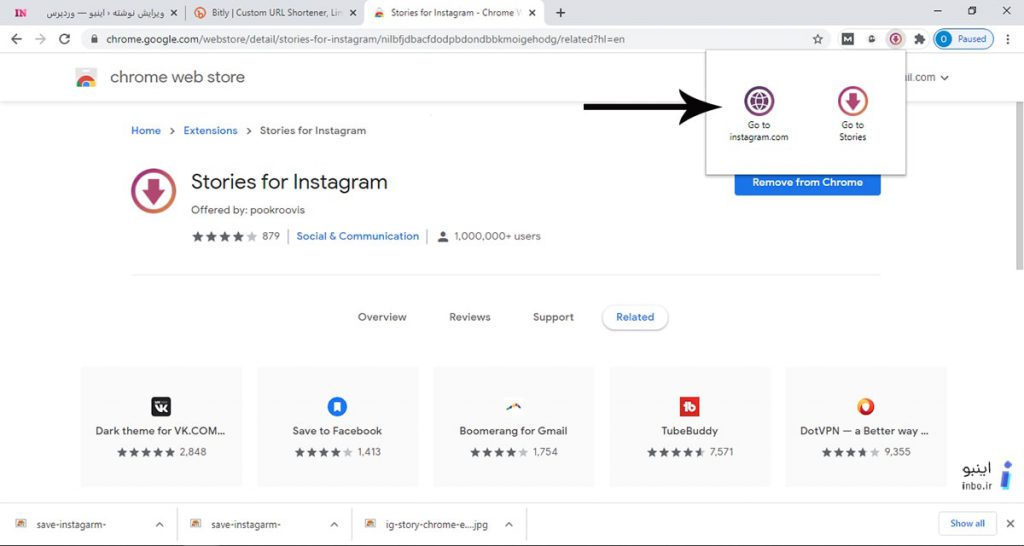Click the browser forward arrow

(x=40, y=39)
